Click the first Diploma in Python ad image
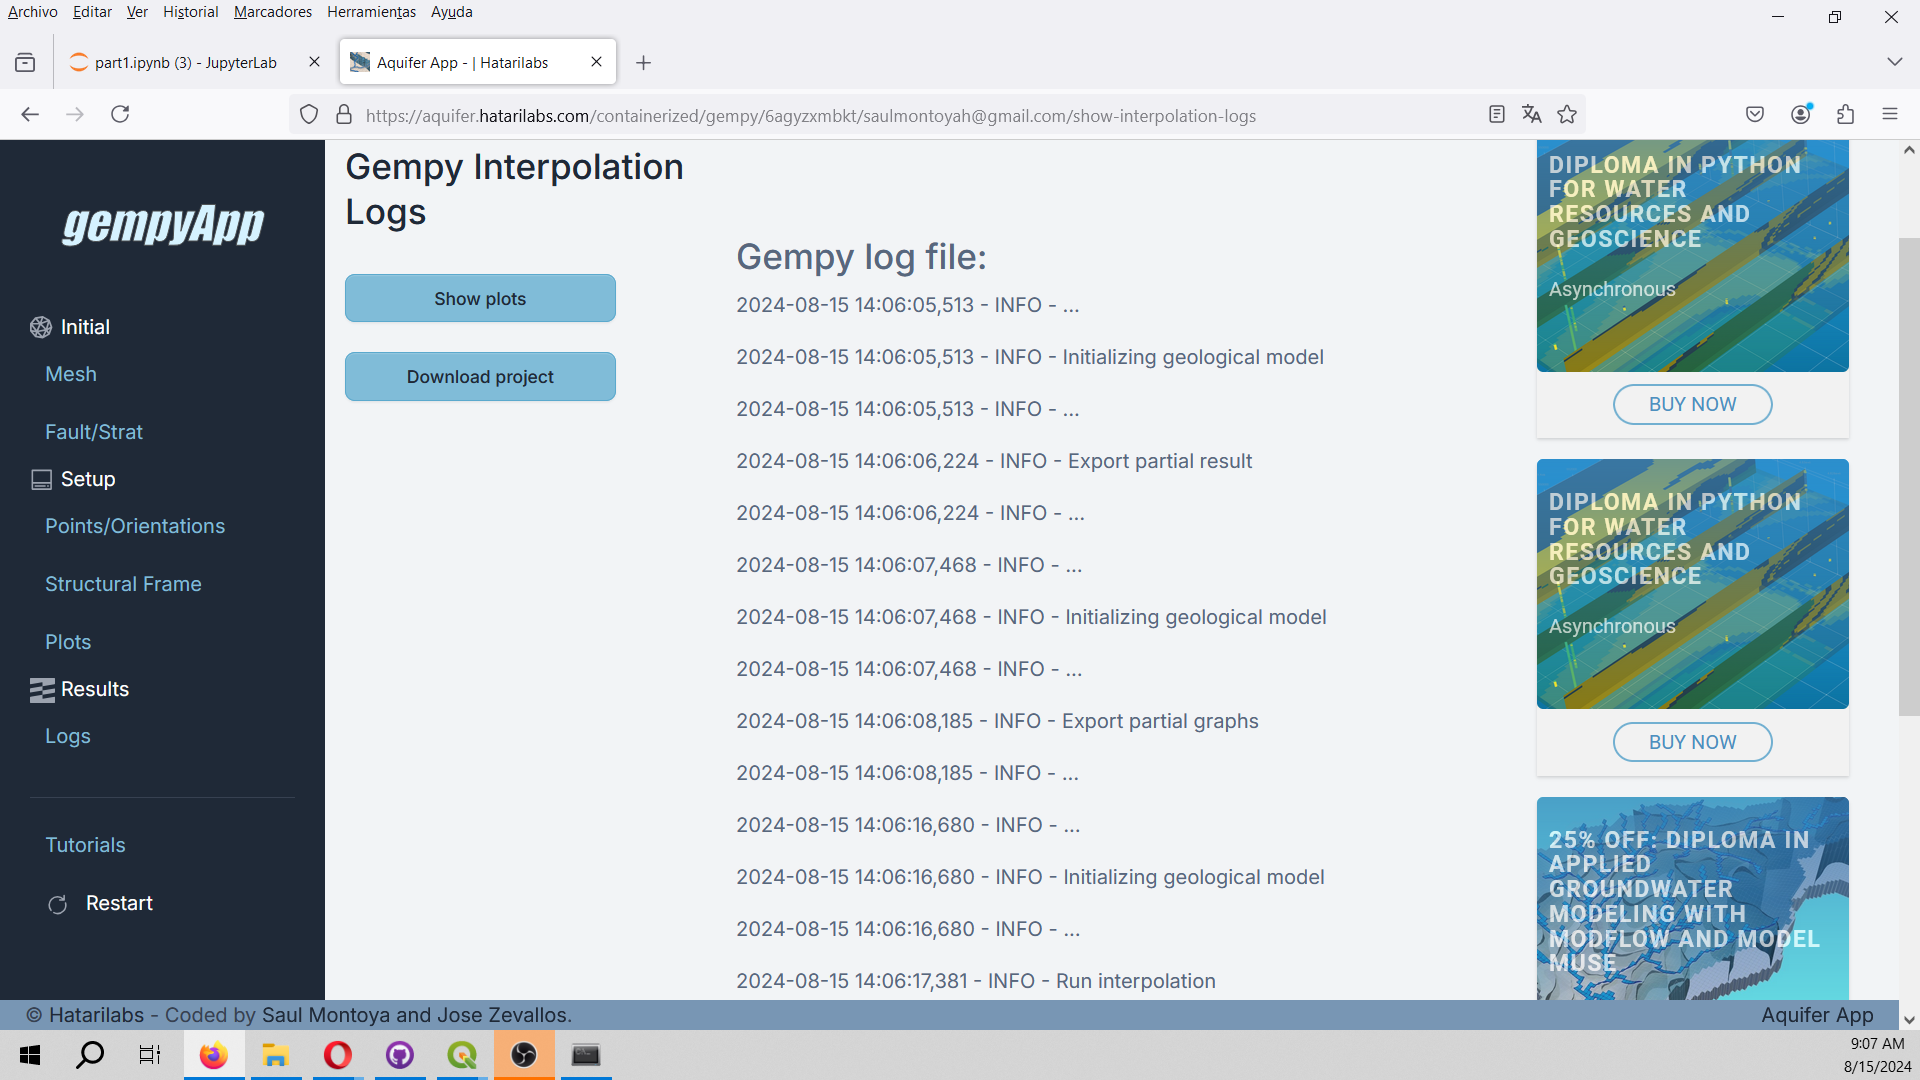The height and width of the screenshot is (1080, 1920). (x=1692, y=256)
